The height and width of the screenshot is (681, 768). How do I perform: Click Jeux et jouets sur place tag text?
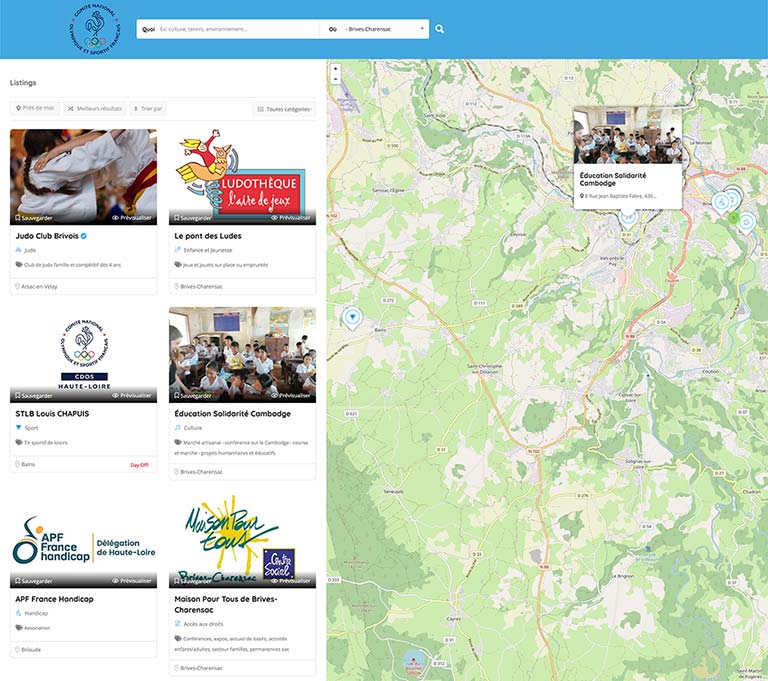point(225,265)
